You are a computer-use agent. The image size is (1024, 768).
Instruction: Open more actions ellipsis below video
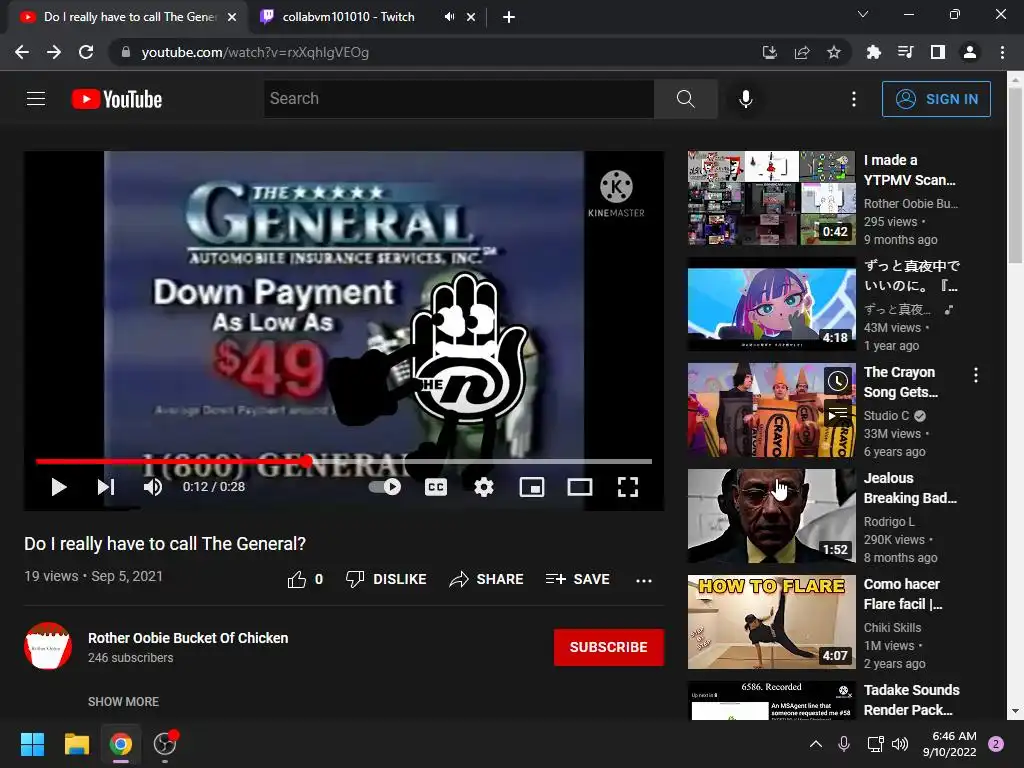pos(644,581)
